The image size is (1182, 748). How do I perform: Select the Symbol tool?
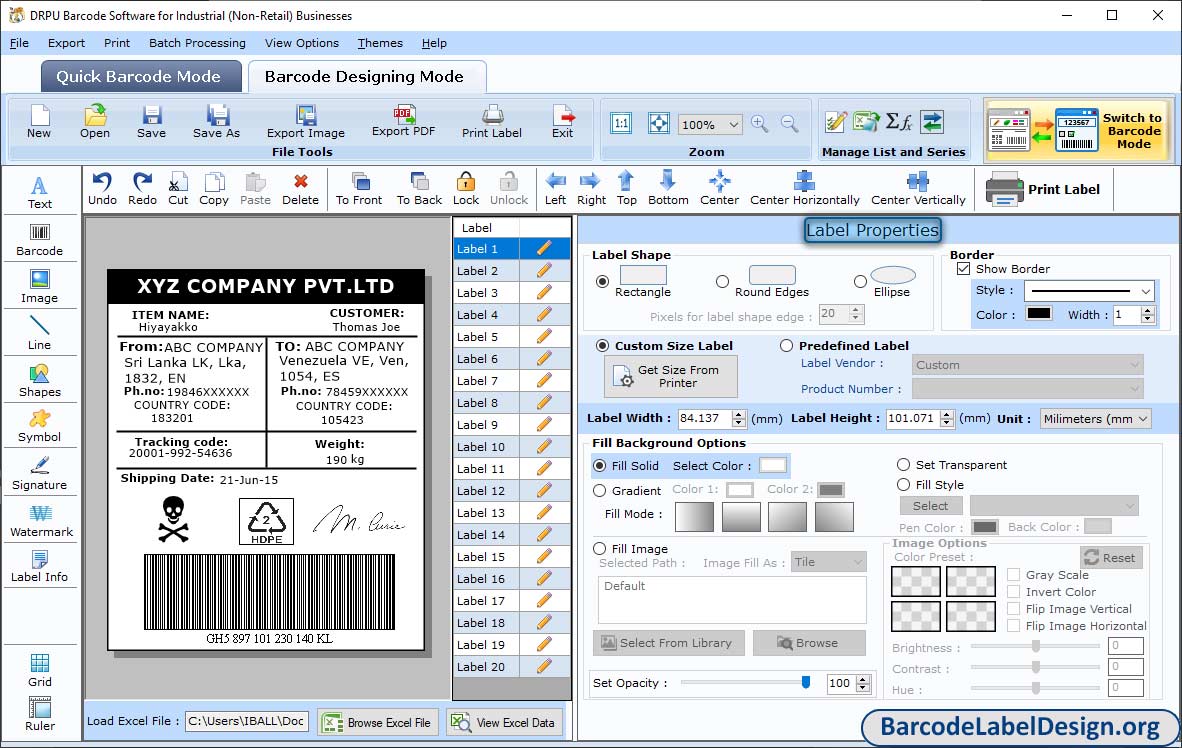click(x=39, y=426)
